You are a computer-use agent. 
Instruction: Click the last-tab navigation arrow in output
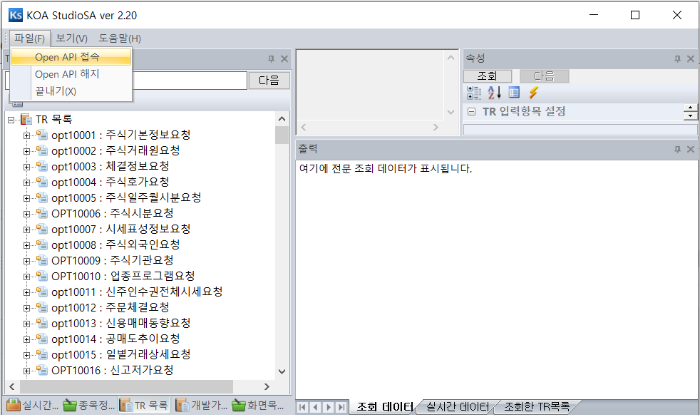tap(342, 407)
